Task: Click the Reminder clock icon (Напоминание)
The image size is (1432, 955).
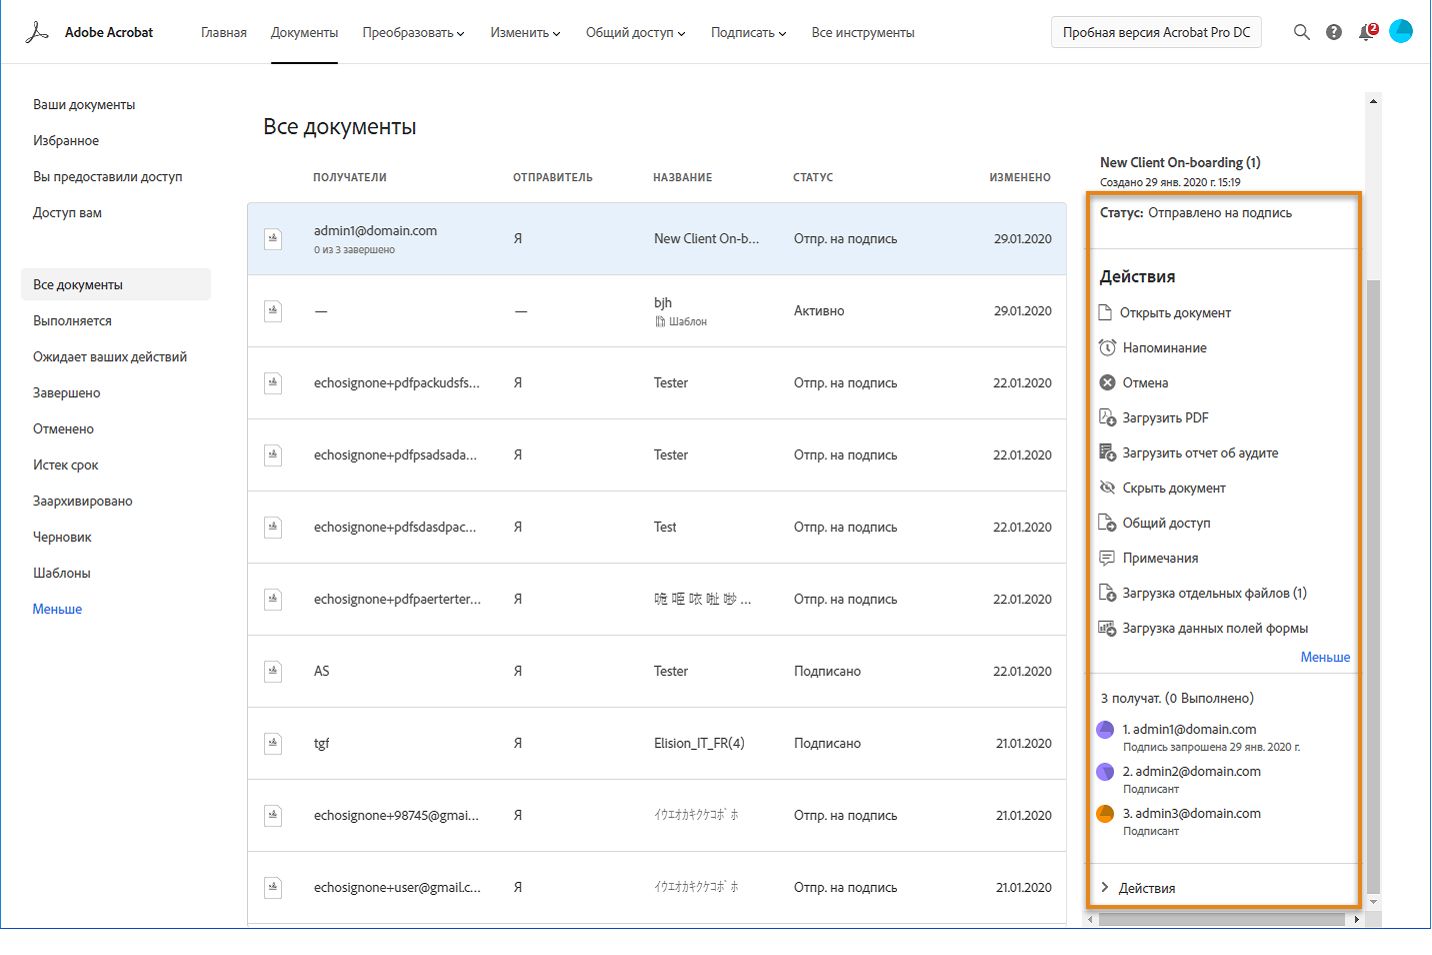Action: 1107,348
